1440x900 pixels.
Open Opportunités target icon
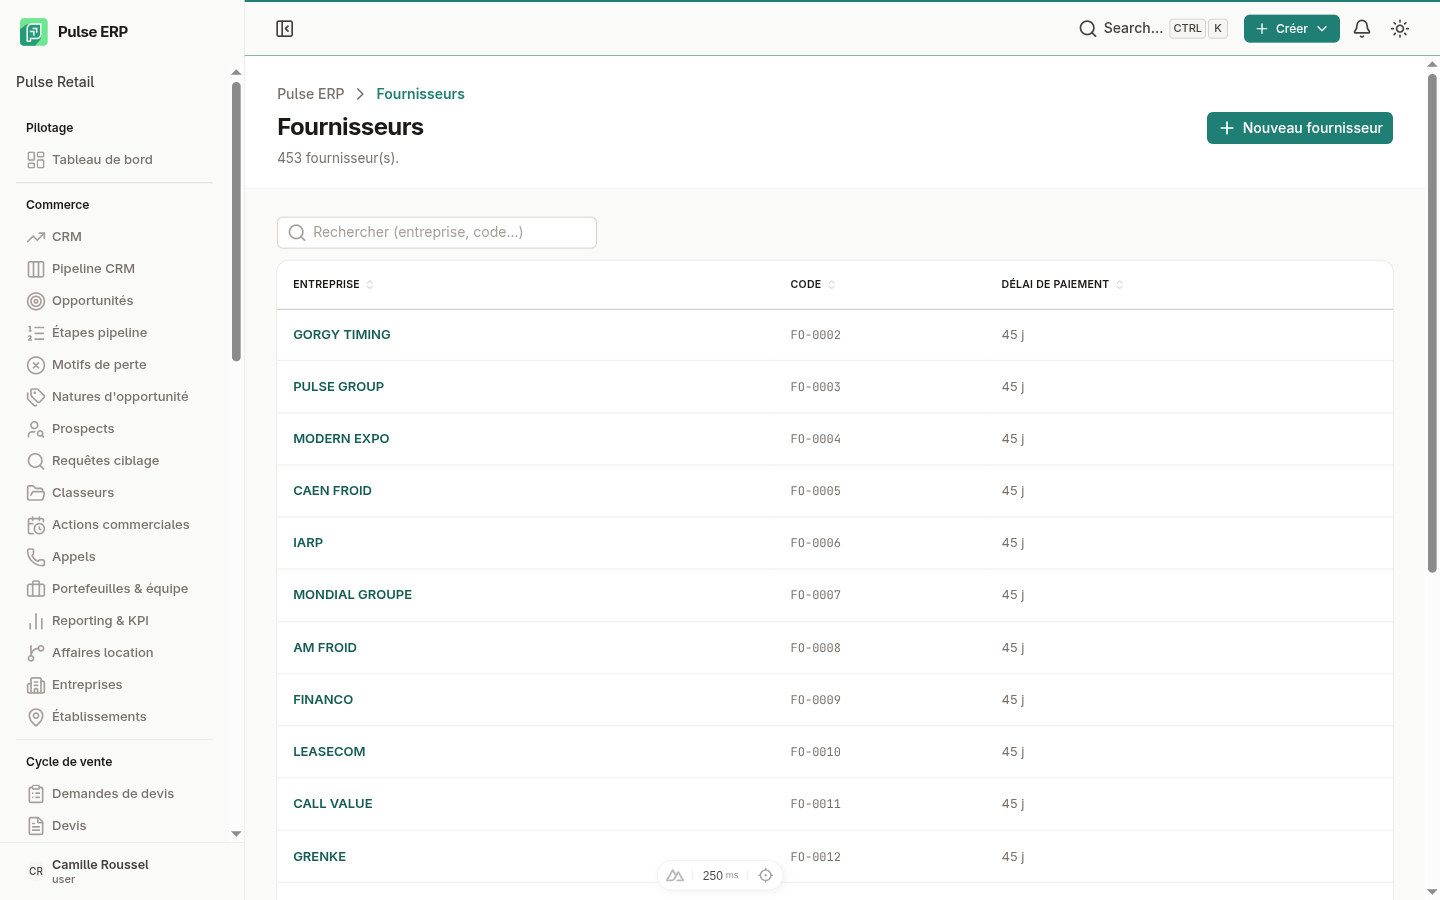pyautogui.click(x=36, y=301)
